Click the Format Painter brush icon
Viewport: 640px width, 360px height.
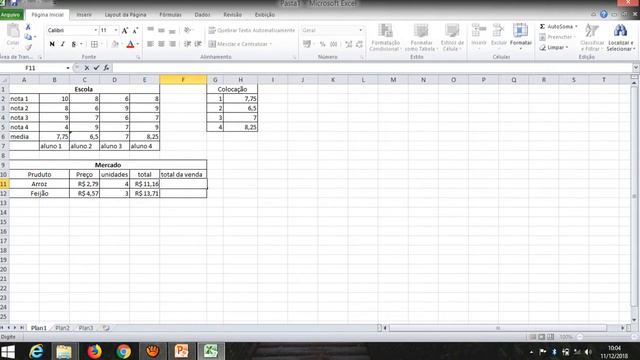[x=28, y=47]
